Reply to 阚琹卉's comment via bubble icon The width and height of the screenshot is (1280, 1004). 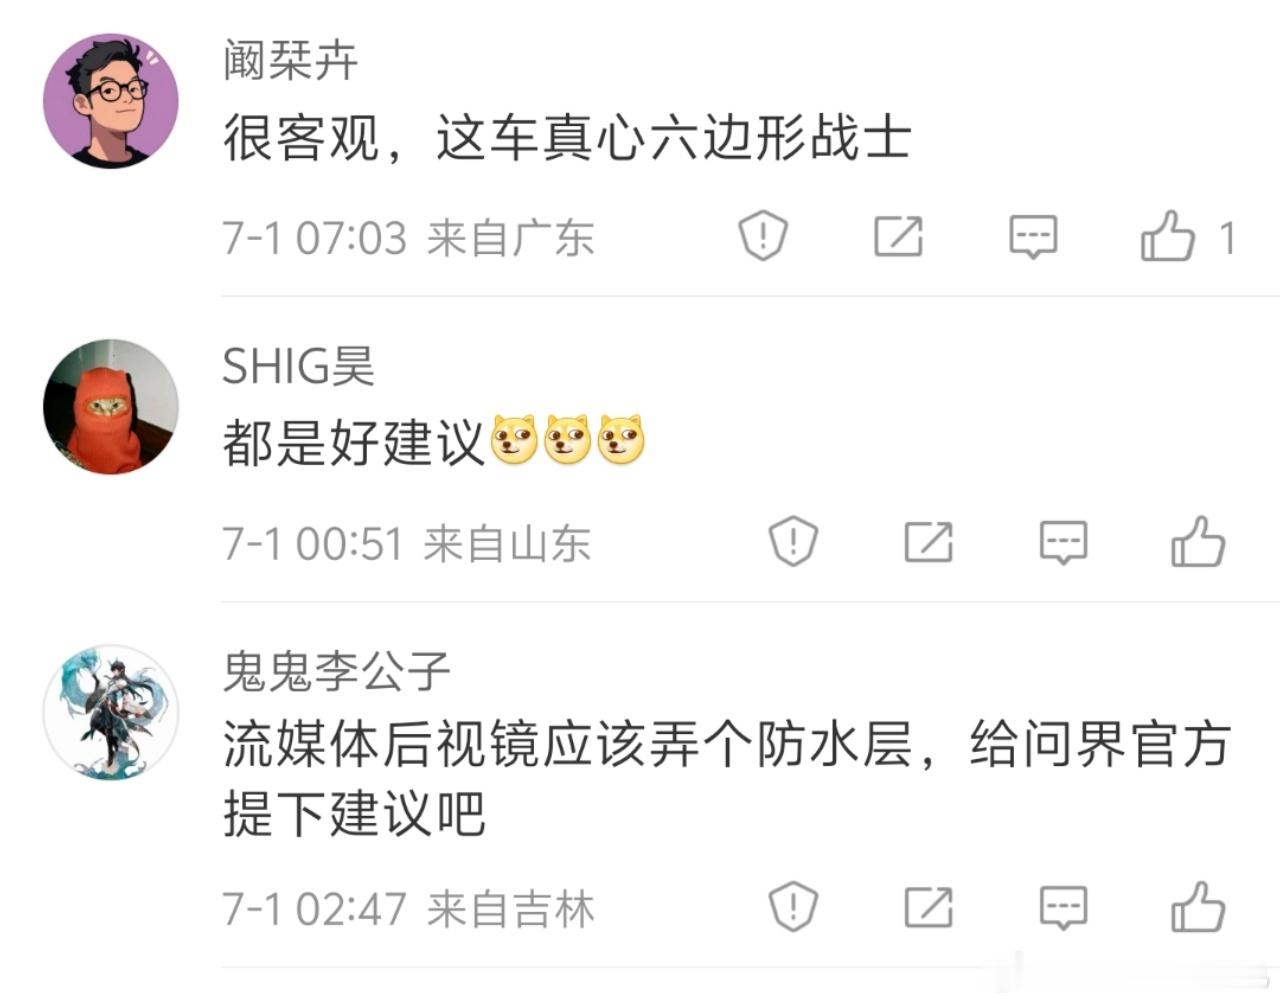[1033, 237]
